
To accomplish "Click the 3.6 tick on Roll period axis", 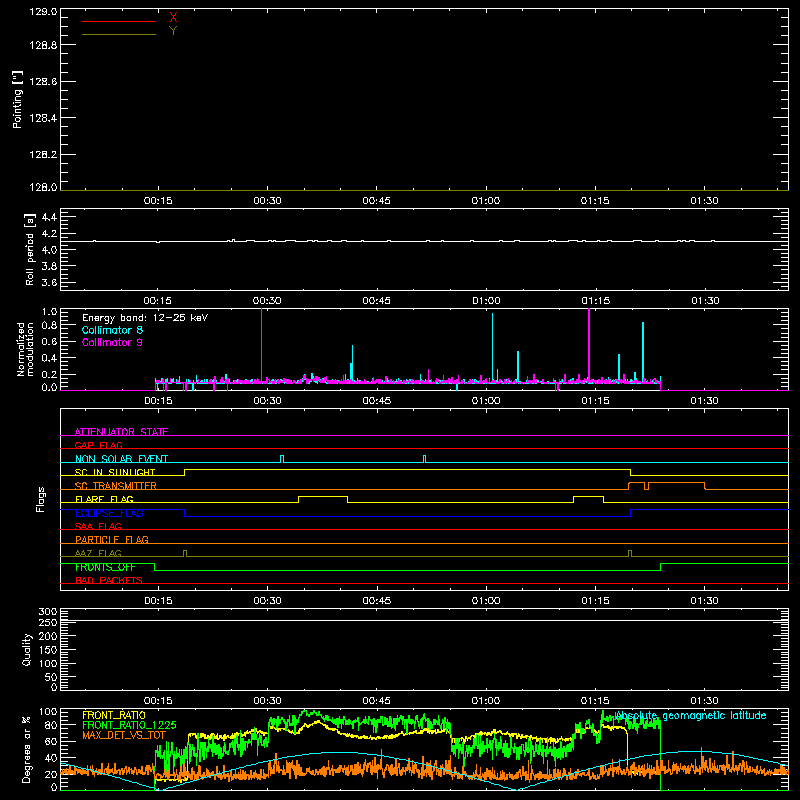I will 49,282.
